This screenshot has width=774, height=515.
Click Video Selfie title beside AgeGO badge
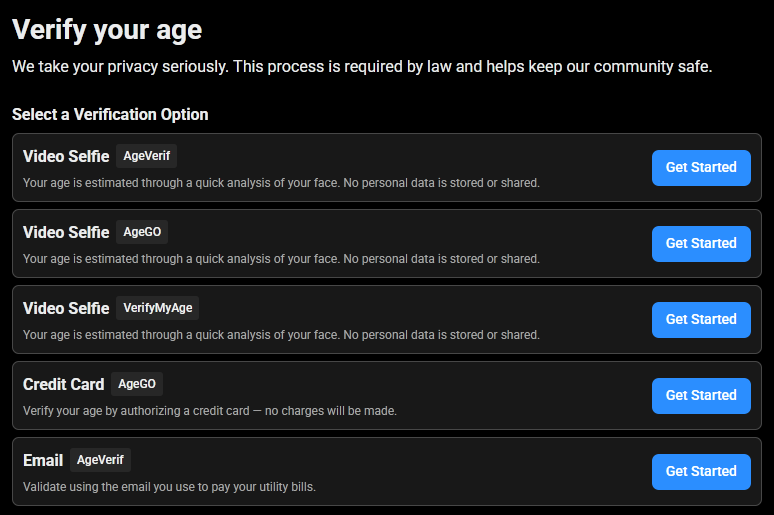66,232
